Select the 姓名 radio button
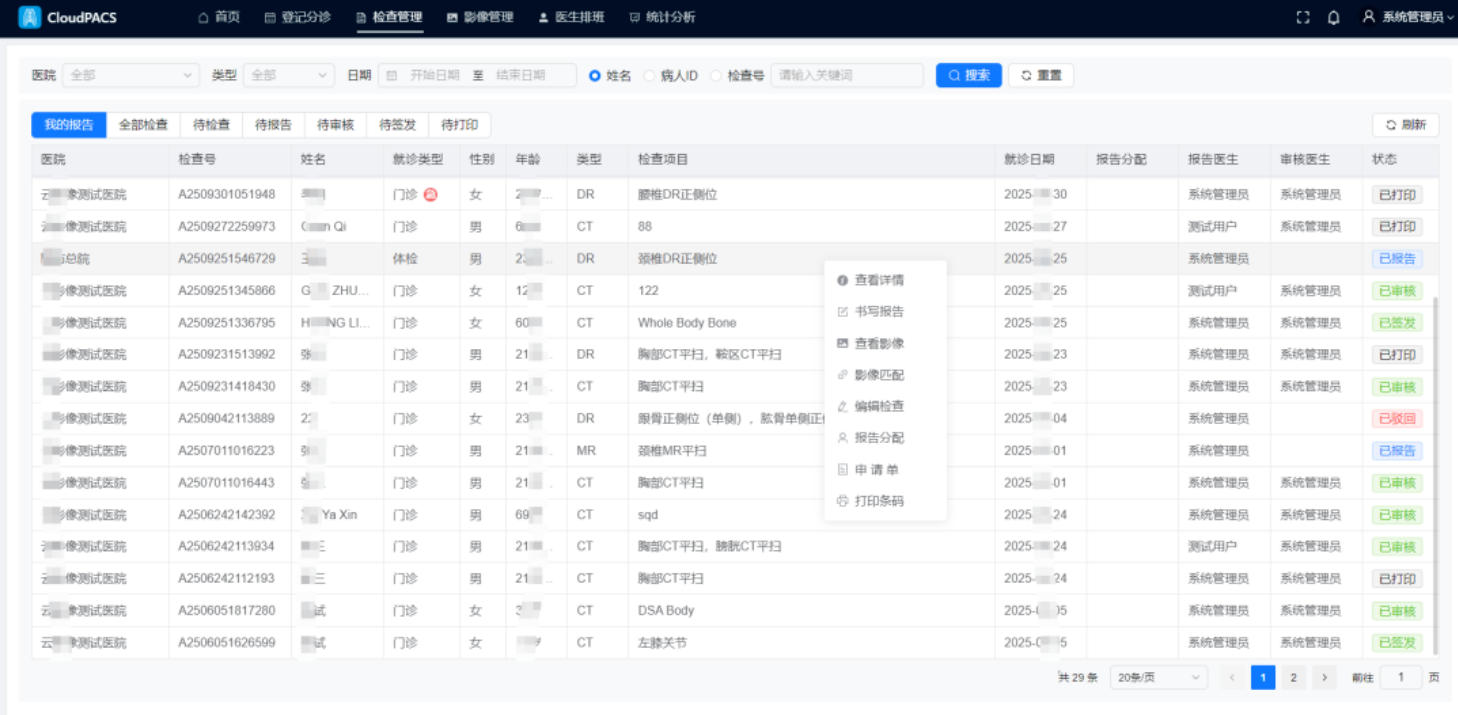Viewport: 1458px width, 715px height. pos(595,76)
